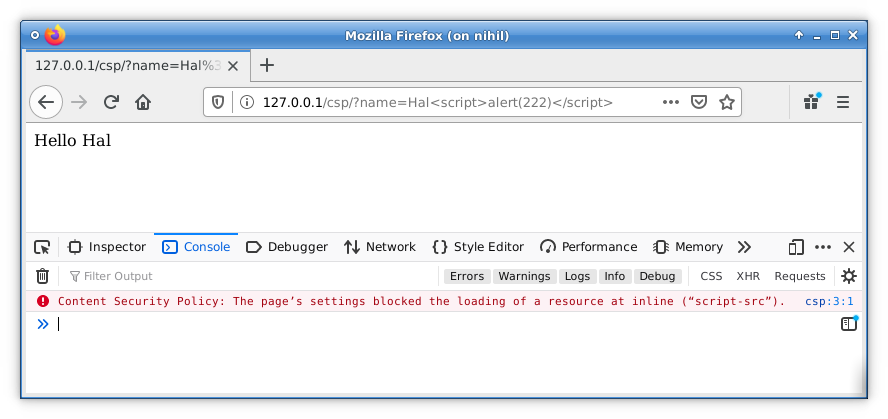
Task: Click the Firefox logo in title bar
Action: click(55, 36)
